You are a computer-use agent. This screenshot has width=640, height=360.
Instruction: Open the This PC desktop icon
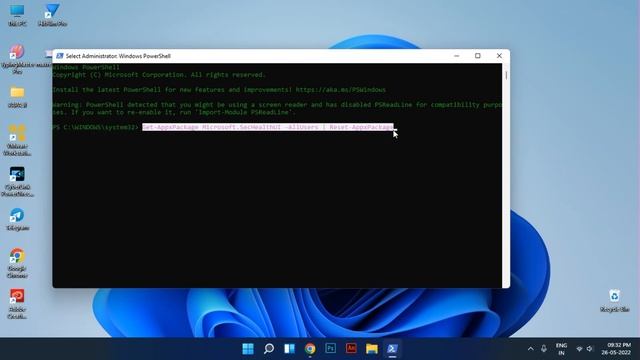(17, 15)
